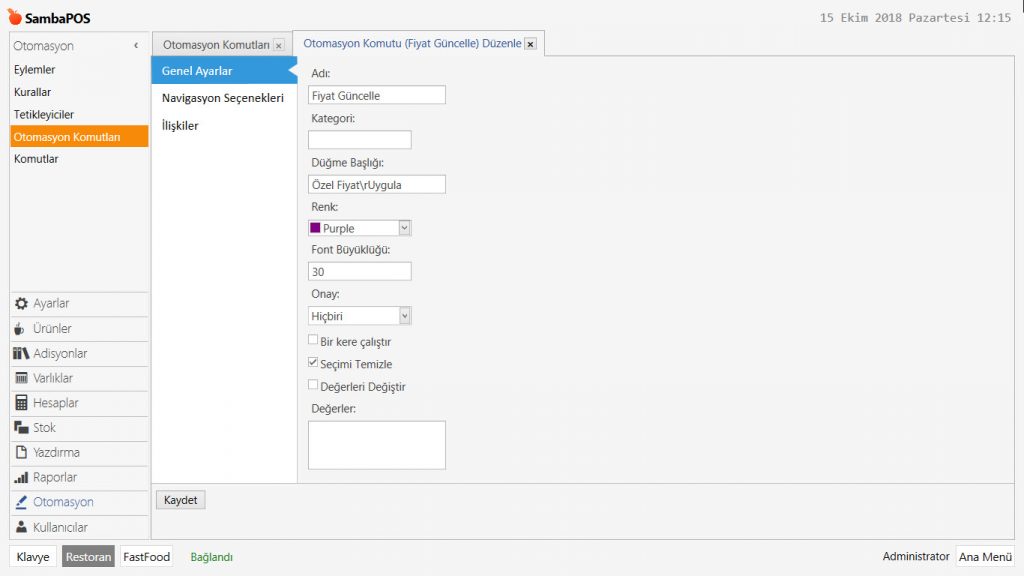The height and width of the screenshot is (576, 1024).
Task: Open Varlıklar via the table icon
Action: pyautogui.click(x=21, y=379)
